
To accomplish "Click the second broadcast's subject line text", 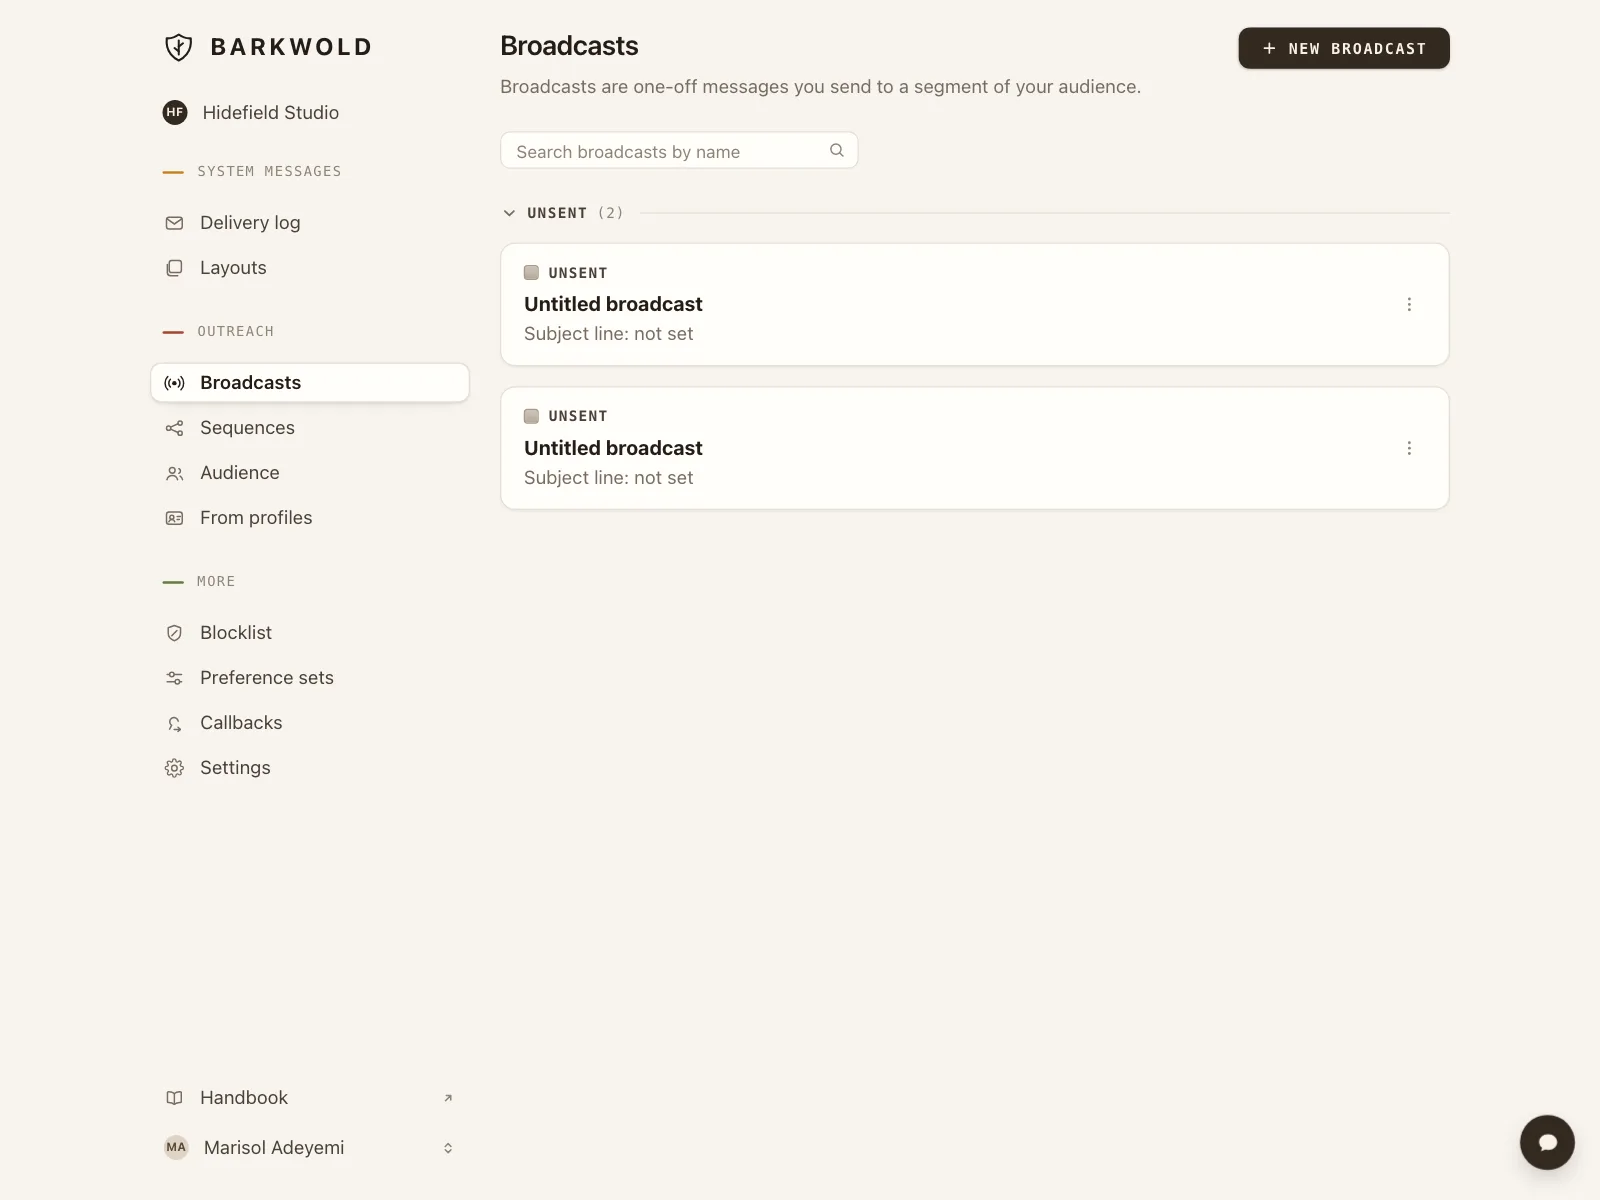I will [x=608, y=478].
